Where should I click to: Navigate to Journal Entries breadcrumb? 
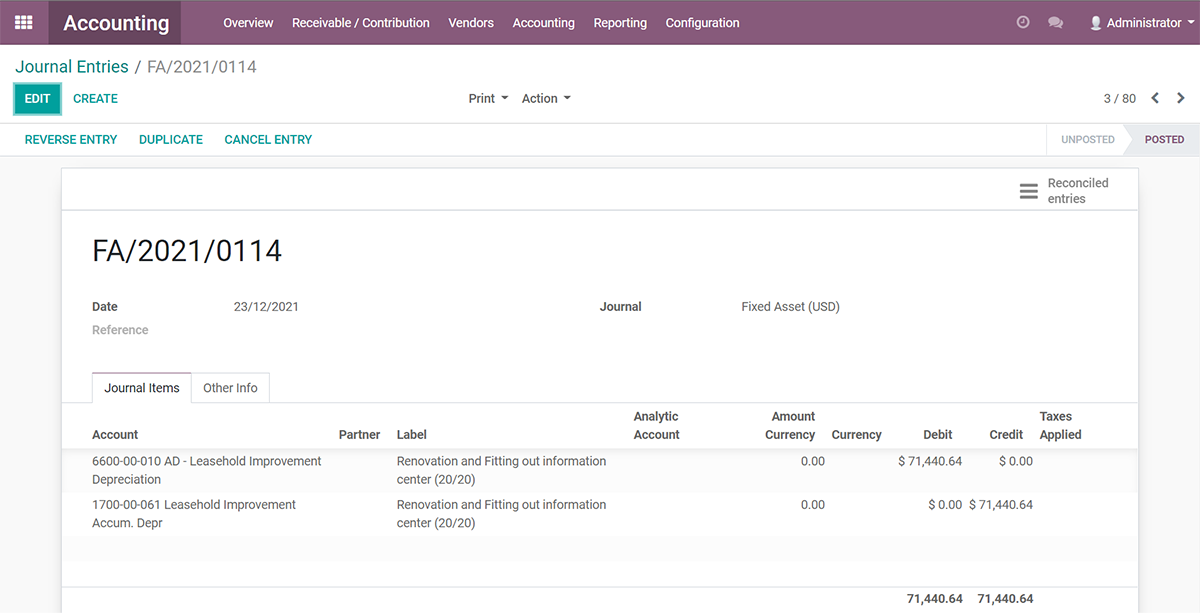coord(72,67)
